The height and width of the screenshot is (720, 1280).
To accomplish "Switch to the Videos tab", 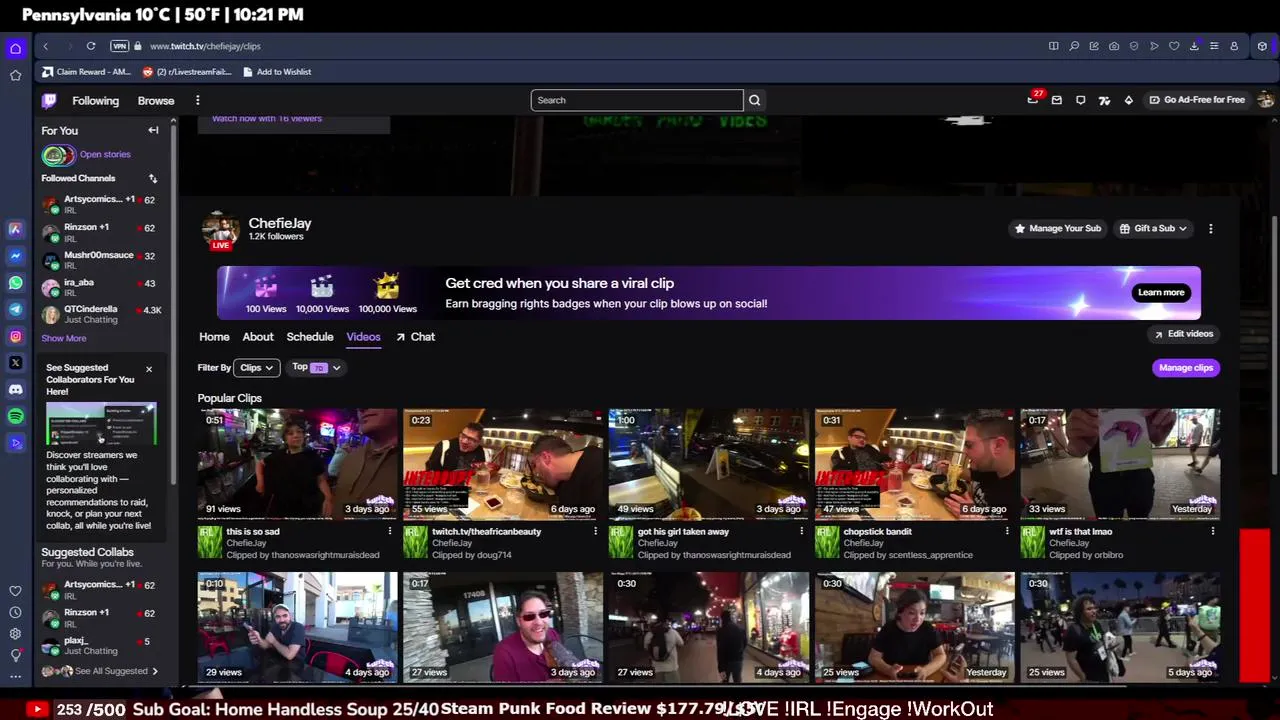I will 363,337.
